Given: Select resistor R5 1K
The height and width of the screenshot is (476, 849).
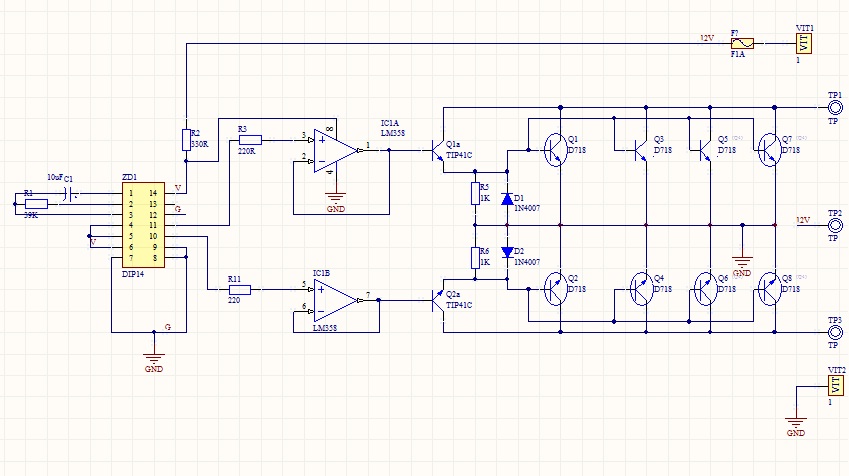Looking at the screenshot, I should (x=475, y=193).
